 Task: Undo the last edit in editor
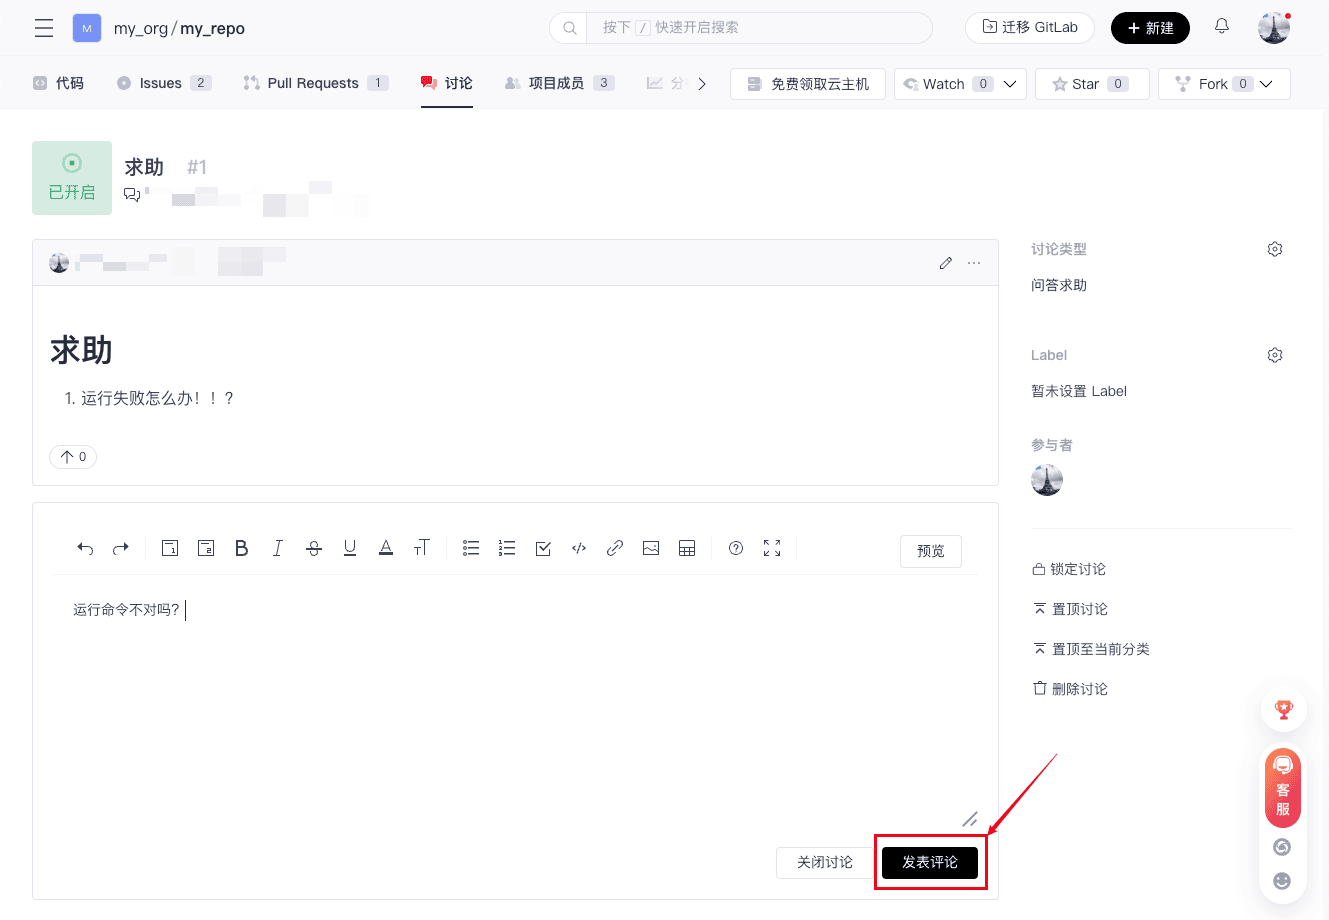pyautogui.click(x=85, y=548)
